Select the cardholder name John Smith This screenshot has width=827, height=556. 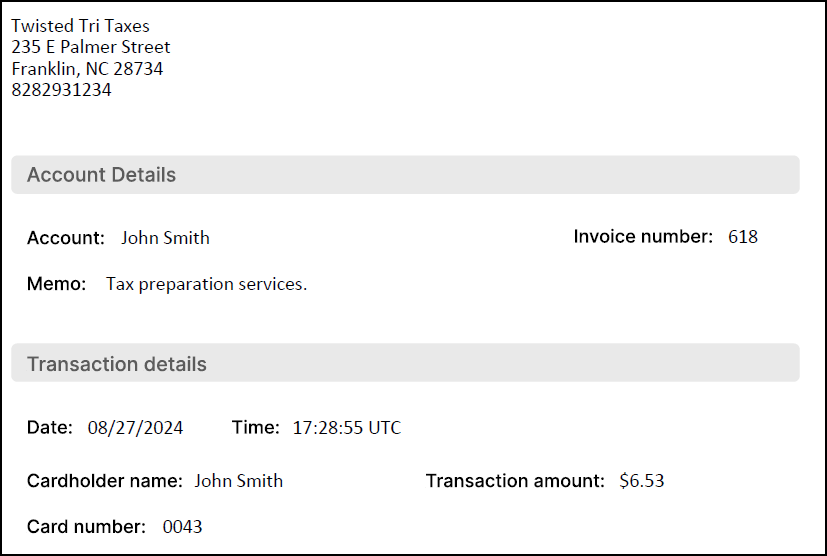(238, 481)
